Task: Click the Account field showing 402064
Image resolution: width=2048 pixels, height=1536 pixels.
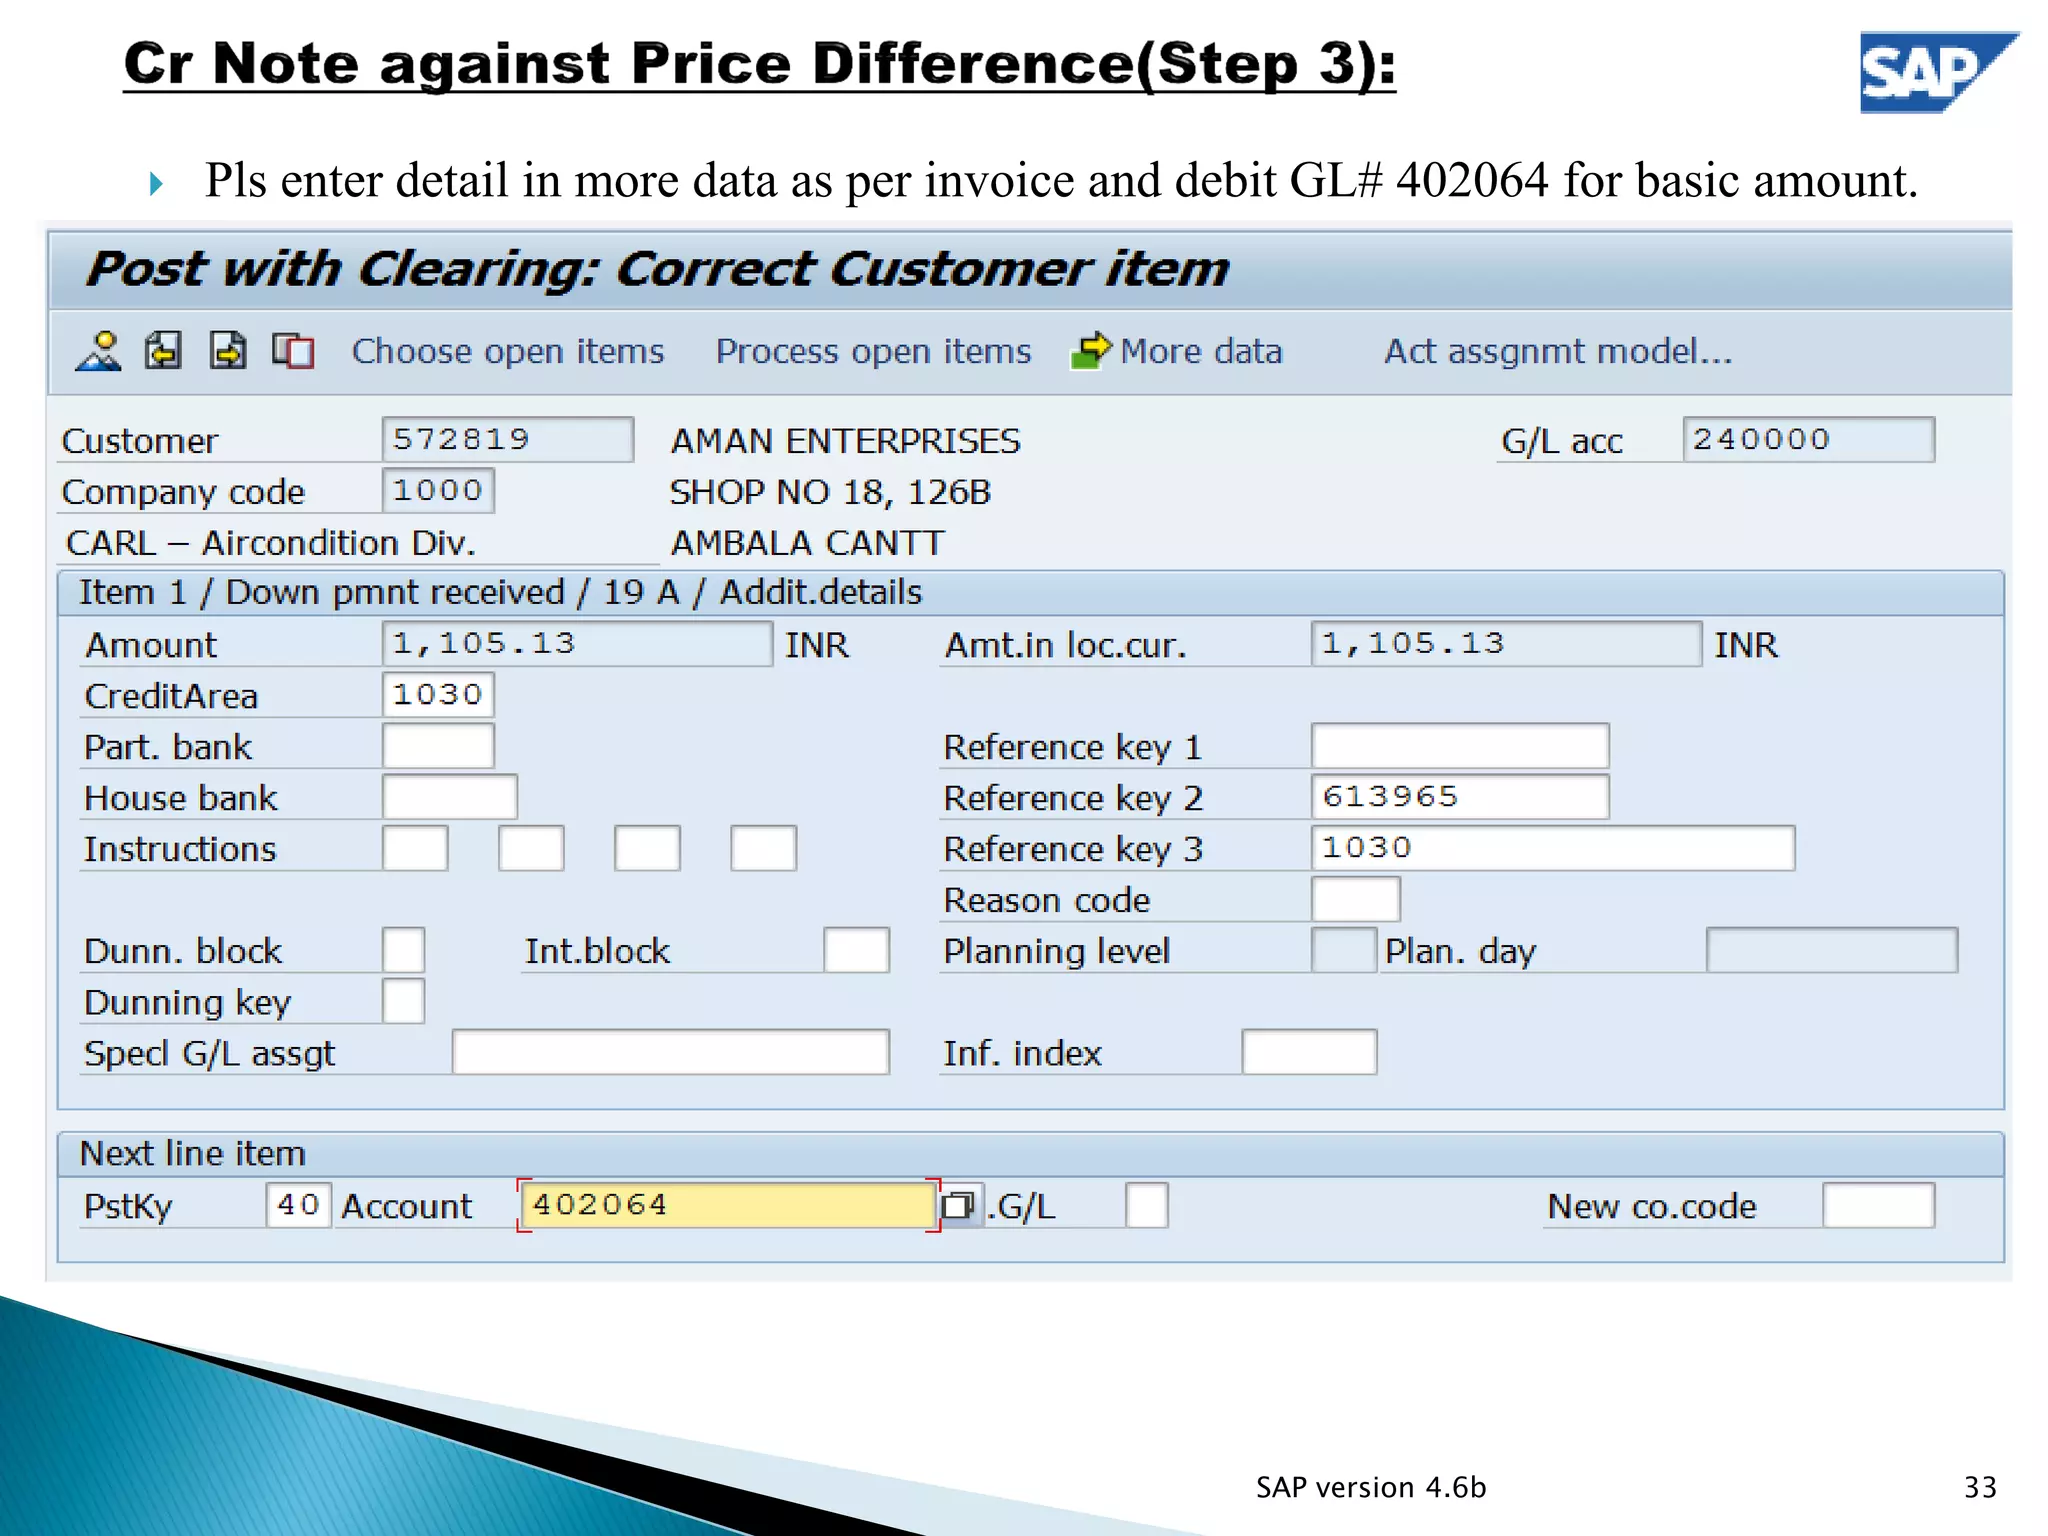Action: coord(728,1205)
